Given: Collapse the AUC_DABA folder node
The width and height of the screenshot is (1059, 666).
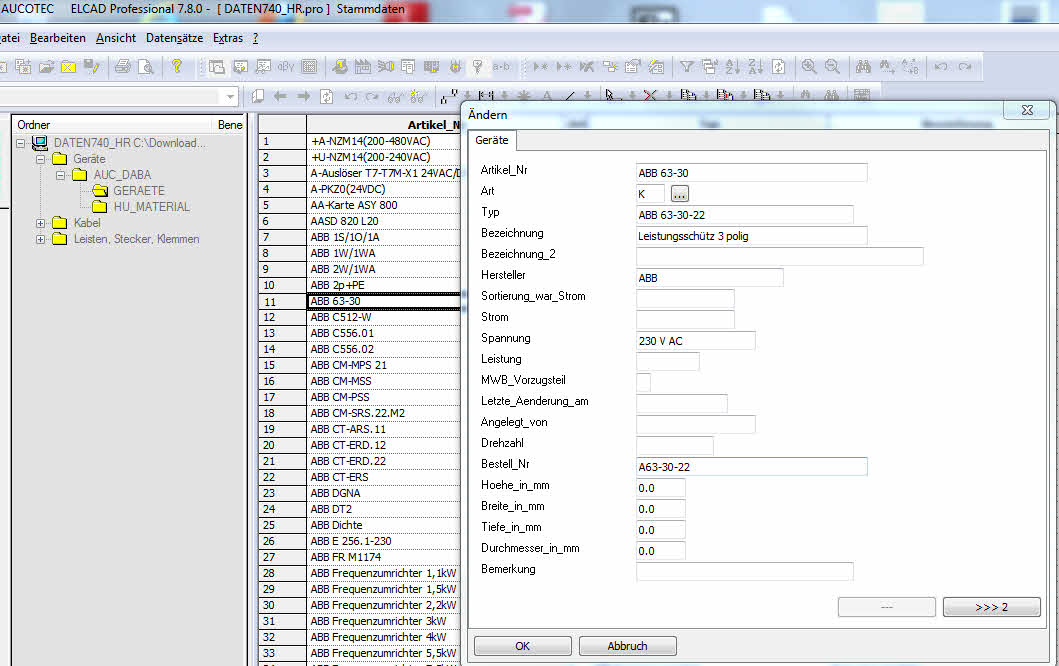Looking at the screenshot, I should pos(61,176).
